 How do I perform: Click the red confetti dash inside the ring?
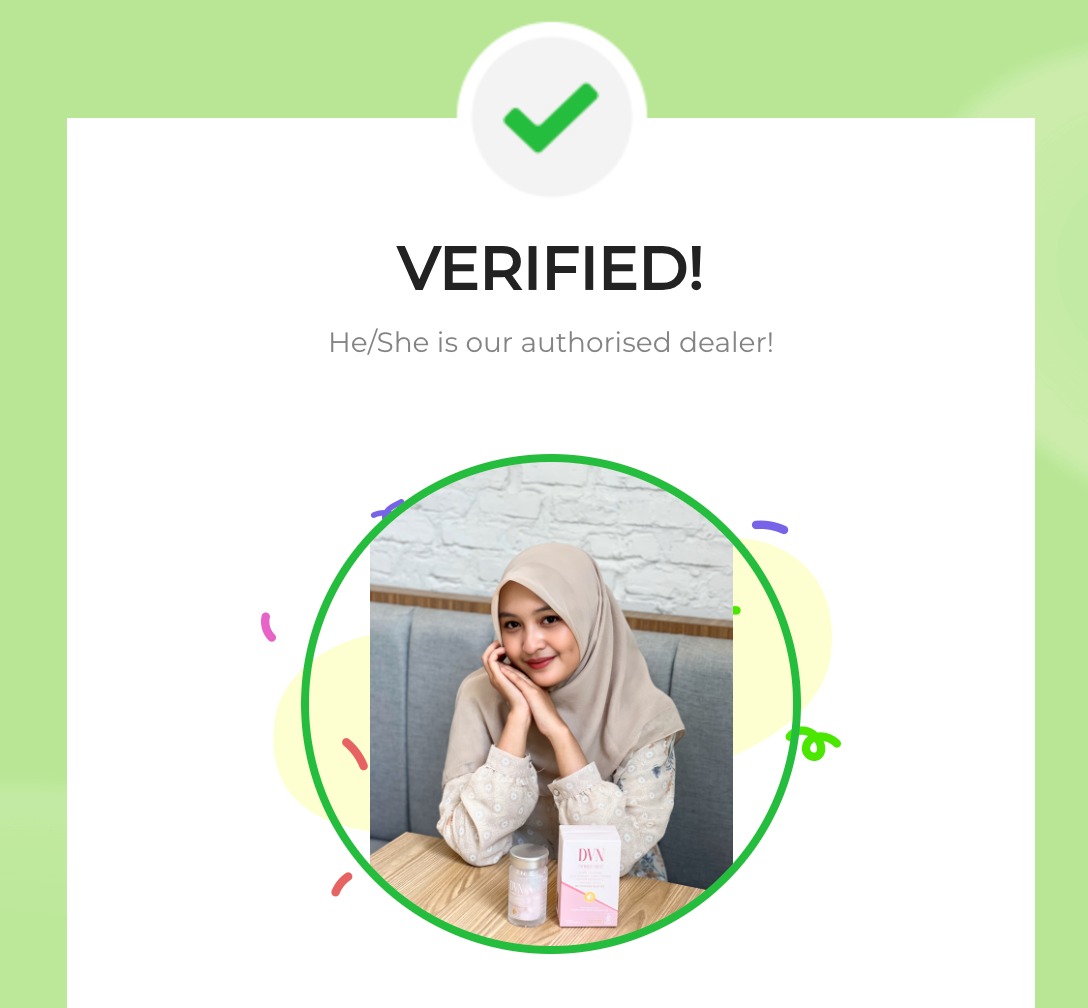click(355, 754)
